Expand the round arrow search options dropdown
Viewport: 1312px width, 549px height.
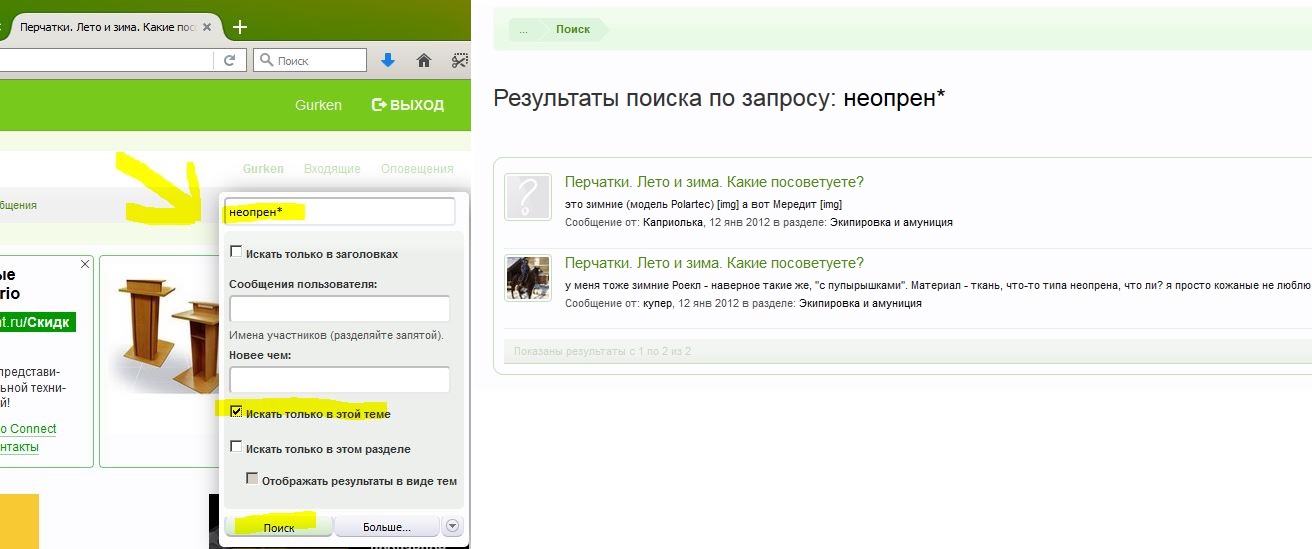453,526
